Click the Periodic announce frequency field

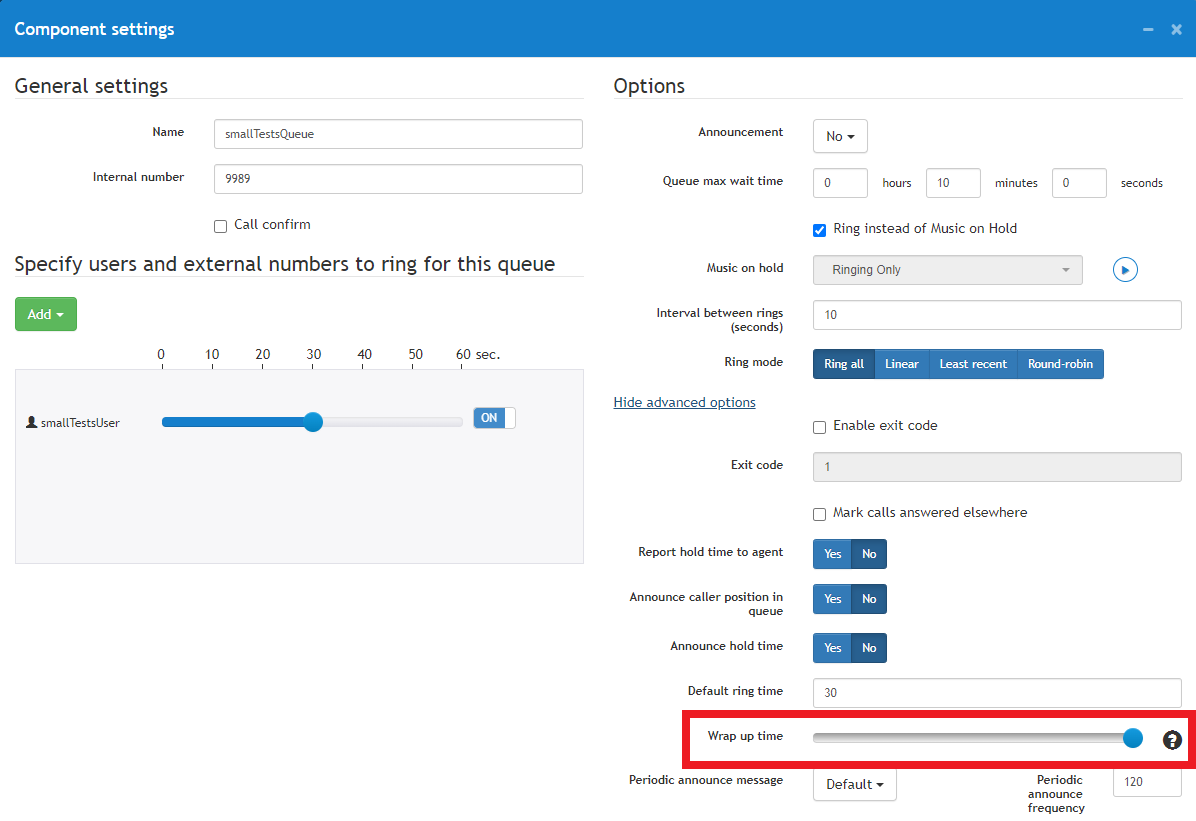pyautogui.click(x=1147, y=782)
